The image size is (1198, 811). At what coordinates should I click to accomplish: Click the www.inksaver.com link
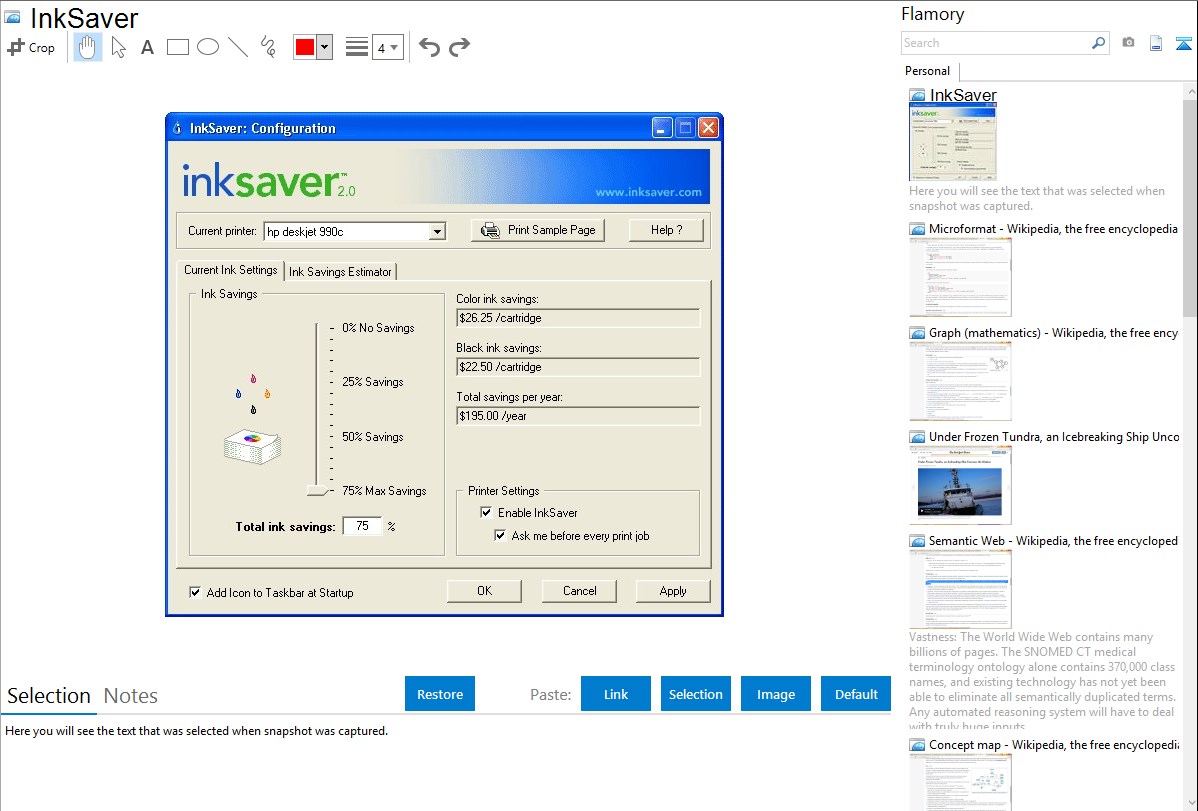(649, 192)
